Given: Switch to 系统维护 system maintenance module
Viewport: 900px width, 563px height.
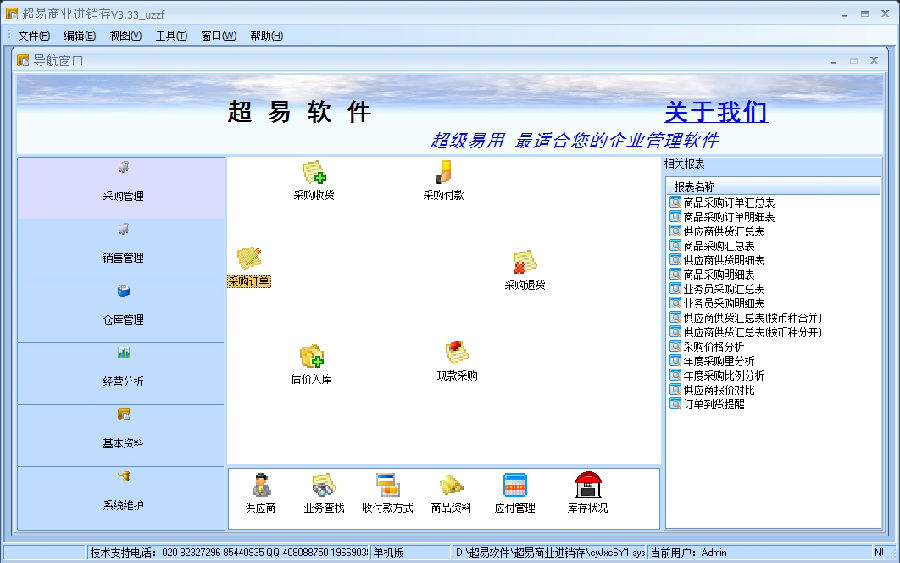Looking at the screenshot, I should (x=122, y=498).
